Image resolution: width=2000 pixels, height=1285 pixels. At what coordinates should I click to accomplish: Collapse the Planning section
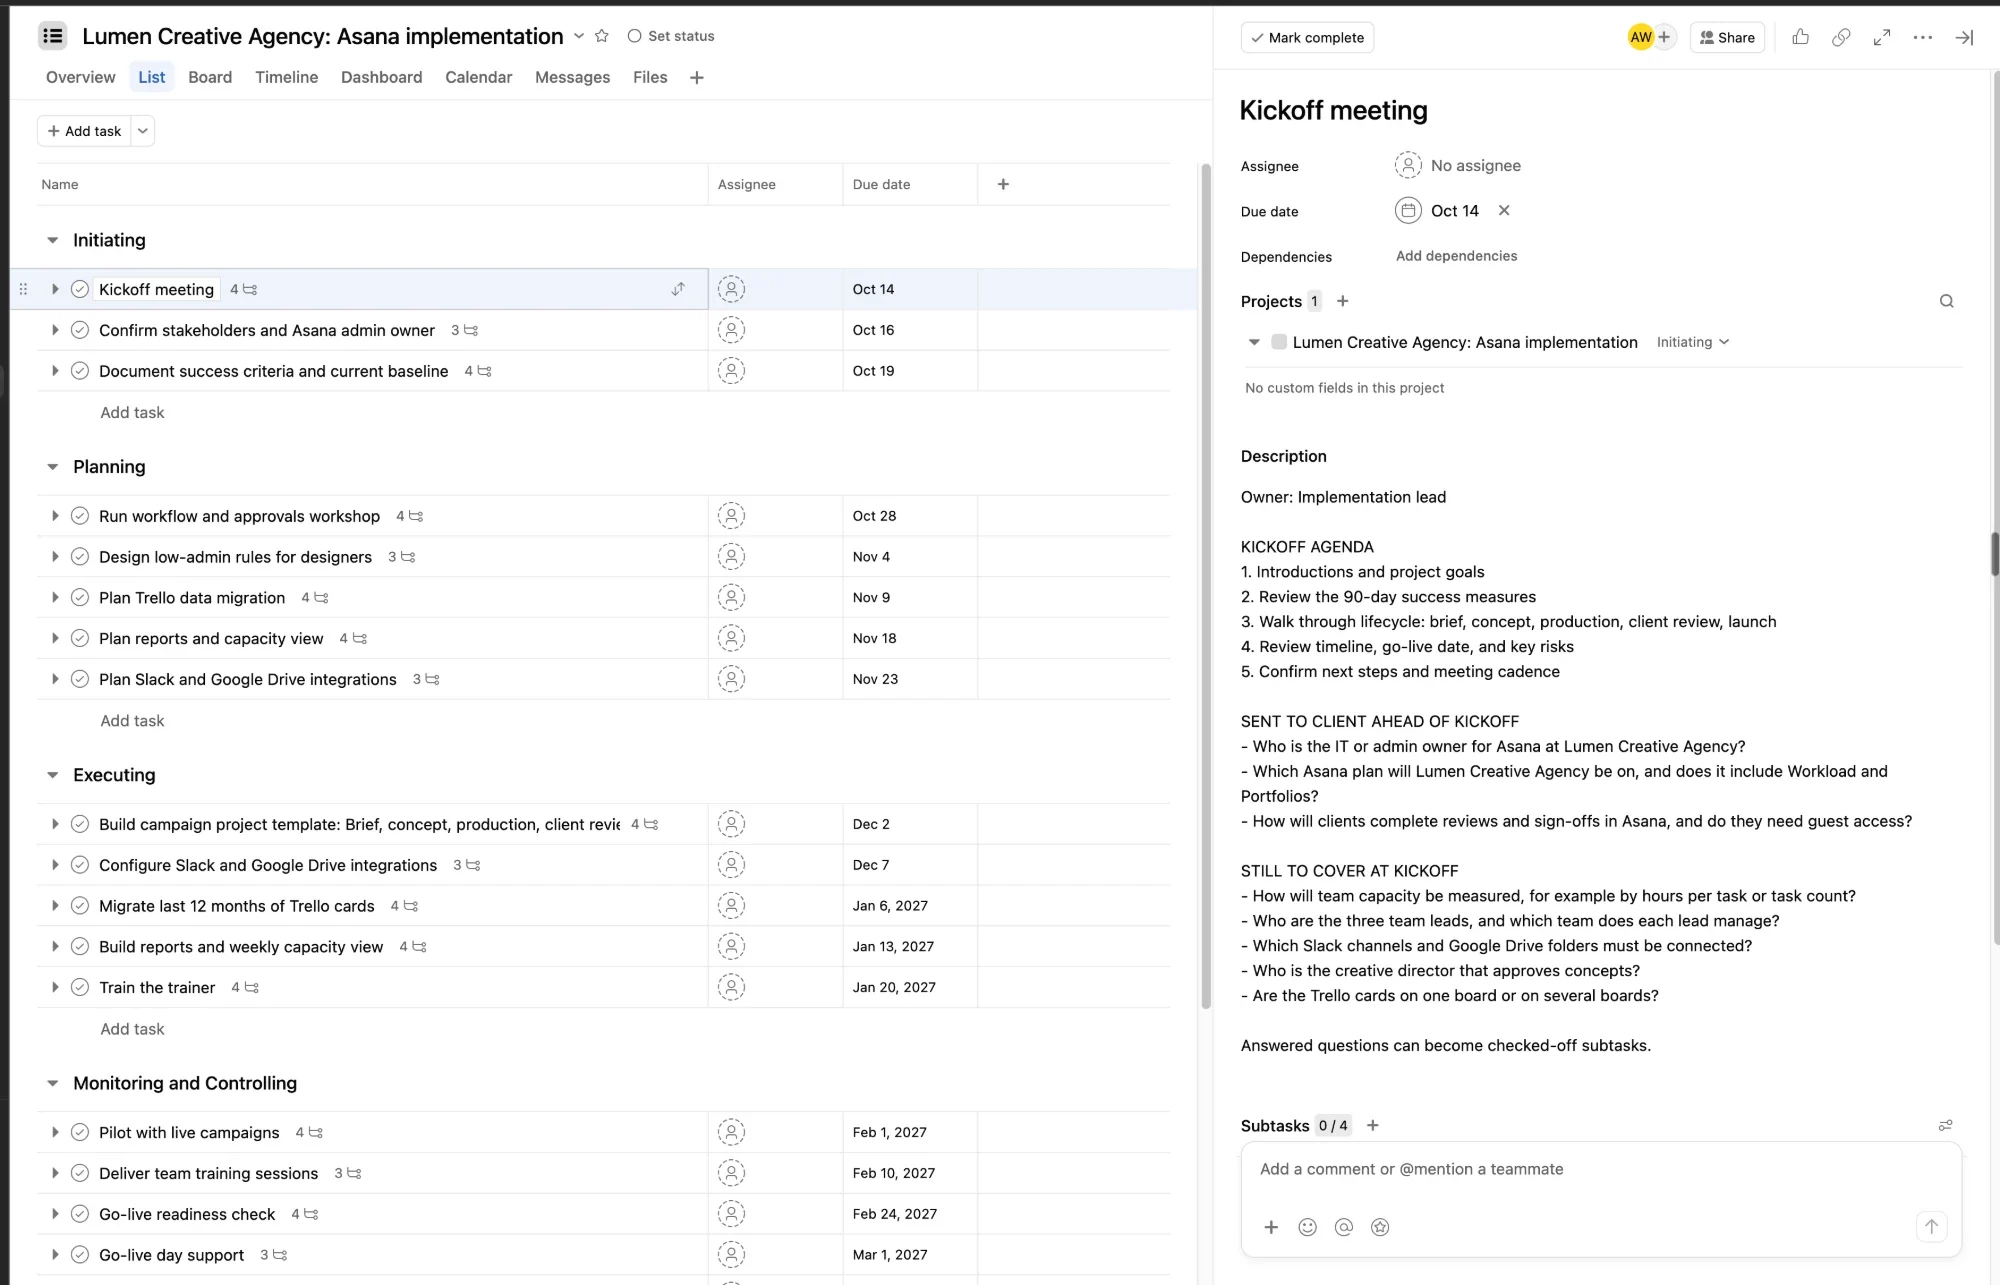click(x=53, y=467)
